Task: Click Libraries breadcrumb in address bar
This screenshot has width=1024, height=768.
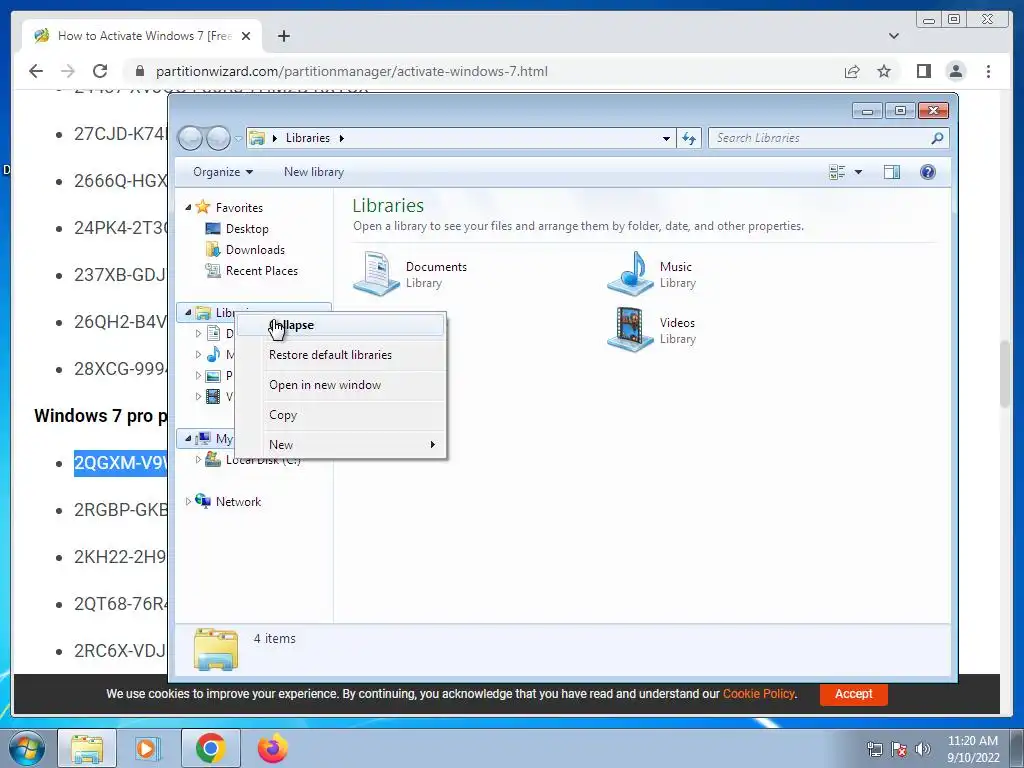Action: tap(308, 138)
